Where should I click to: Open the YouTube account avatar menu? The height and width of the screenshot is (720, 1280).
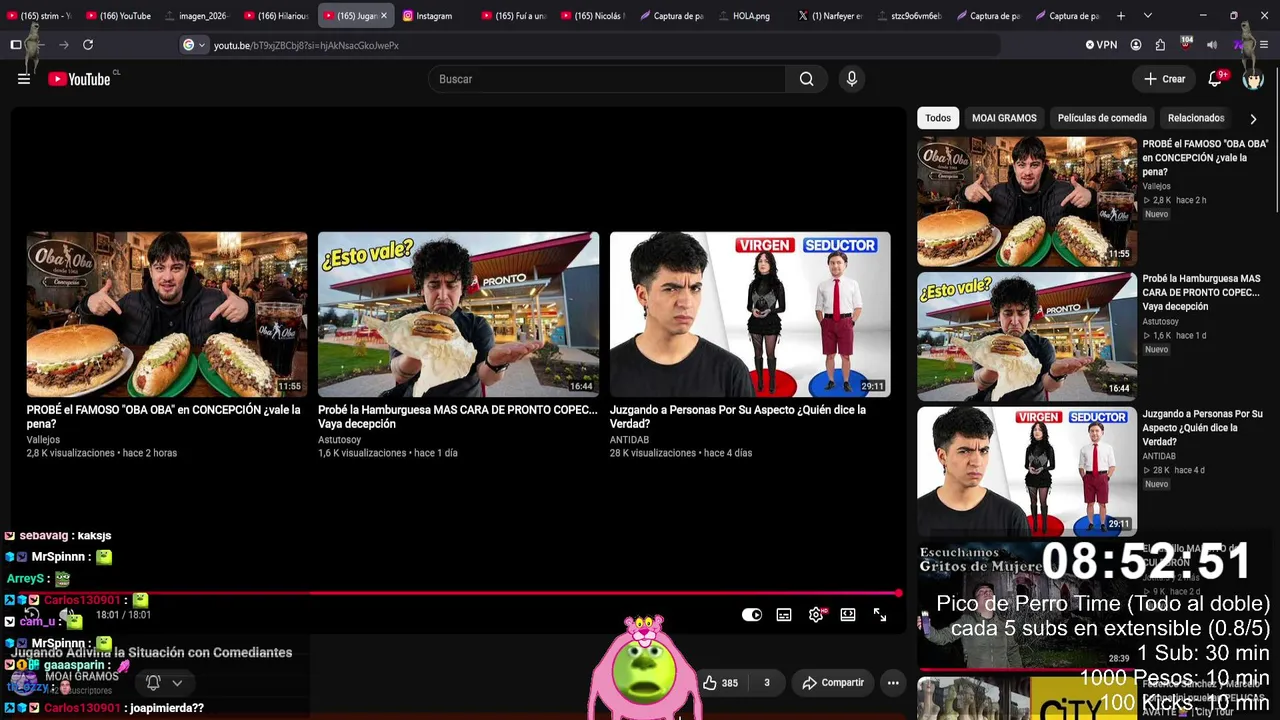pyautogui.click(x=1253, y=79)
